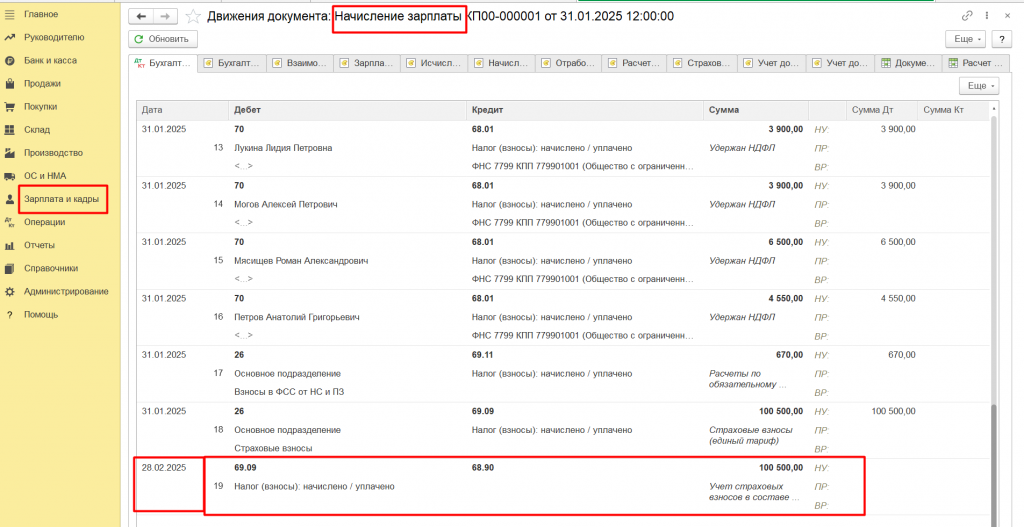The height and width of the screenshot is (527, 1024).
Task: Click credit account 69.11 in row 17
Action: tap(483, 355)
